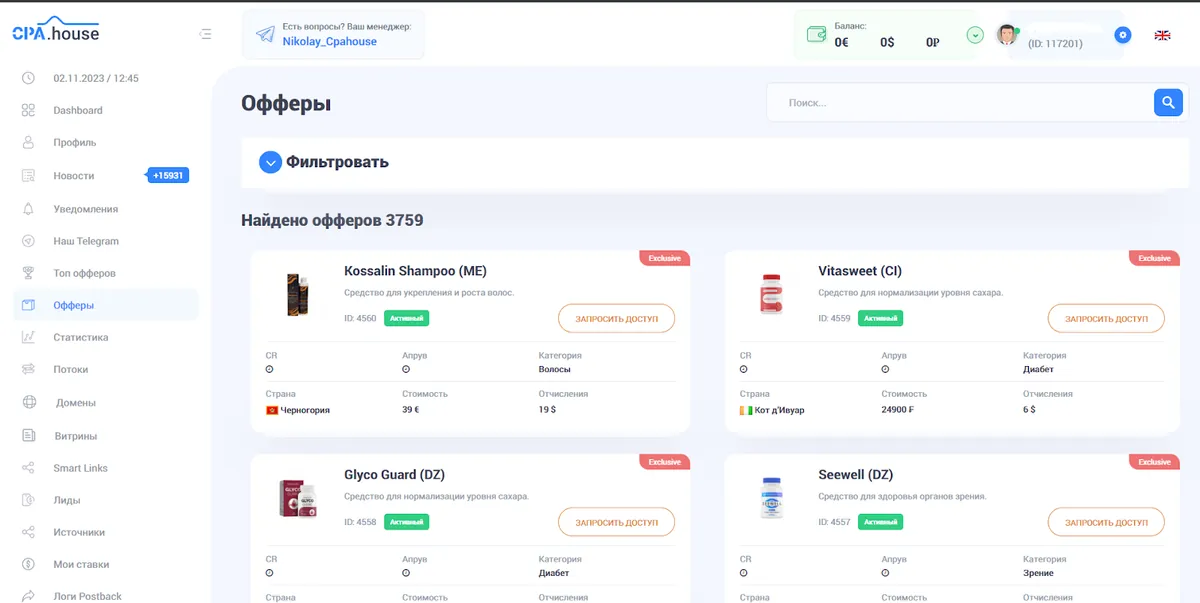
Task: Open the Офферы menu item
Action: coord(73,304)
